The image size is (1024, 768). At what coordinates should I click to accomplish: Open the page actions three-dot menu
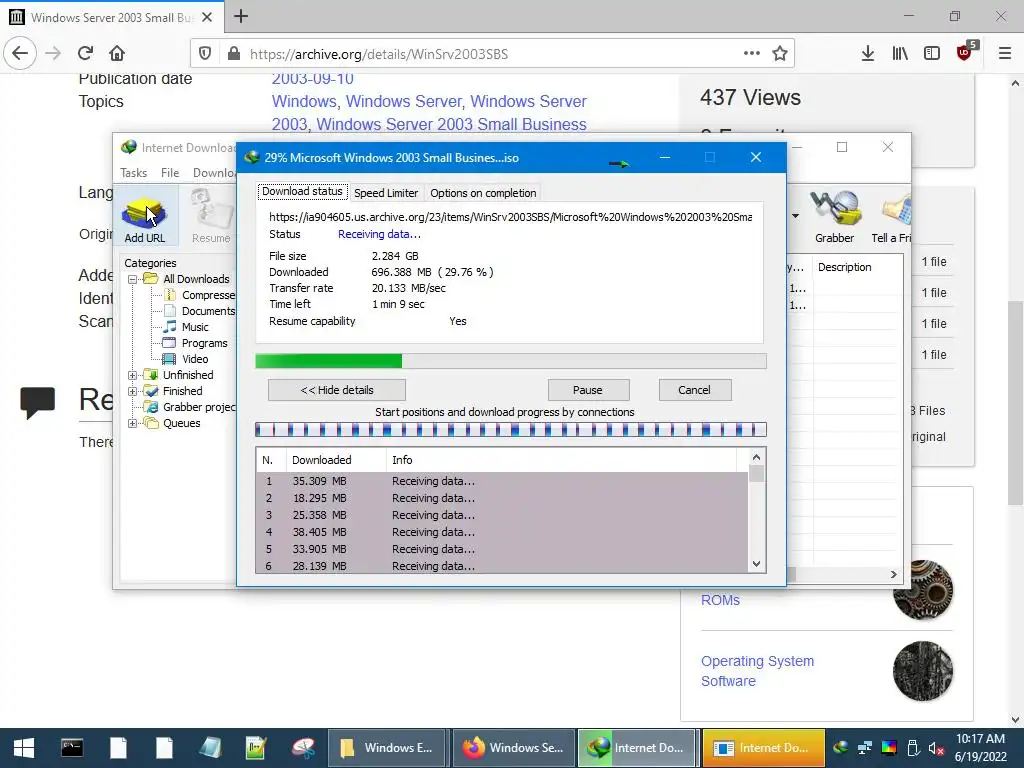click(x=752, y=54)
